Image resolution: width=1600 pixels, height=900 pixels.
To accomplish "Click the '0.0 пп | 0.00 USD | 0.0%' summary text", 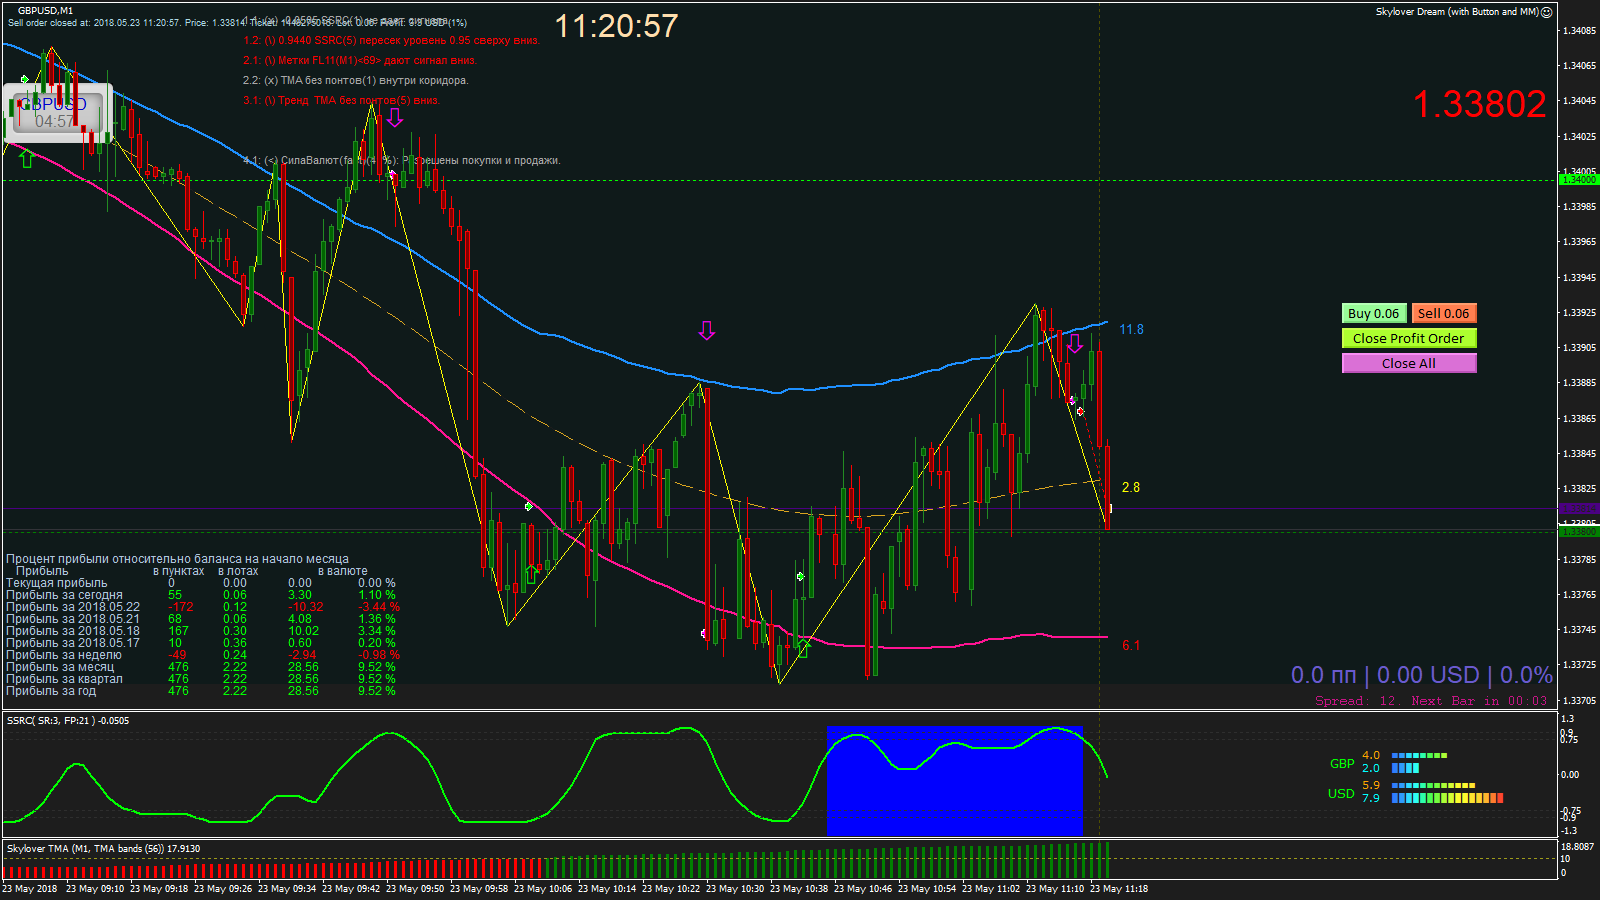I will [x=1421, y=675].
